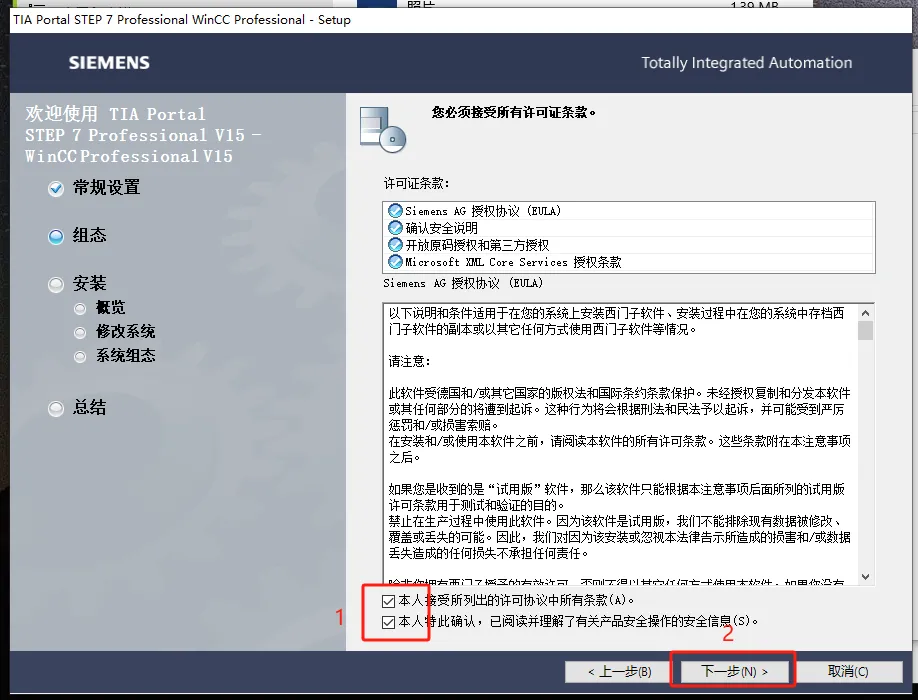Click the license text scrollbar thumb
This screenshot has width=918, height=700.
pos(865,330)
